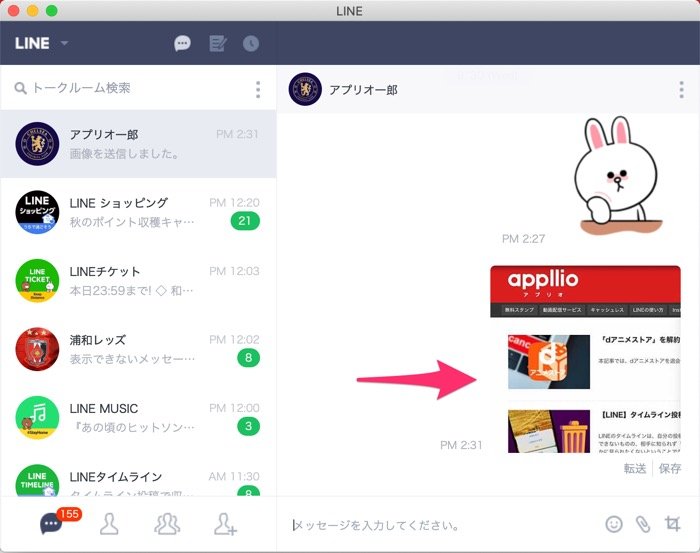Open the sent appllio screenshot image

[x=585, y=359]
